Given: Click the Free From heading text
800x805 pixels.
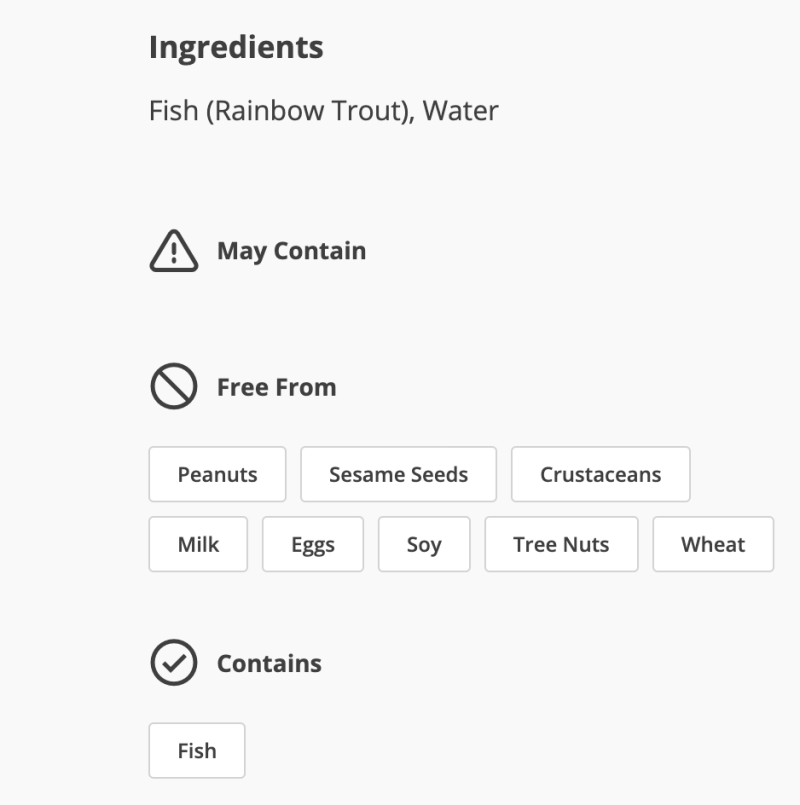Looking at the screenshot, I should [x=276, y=387].
